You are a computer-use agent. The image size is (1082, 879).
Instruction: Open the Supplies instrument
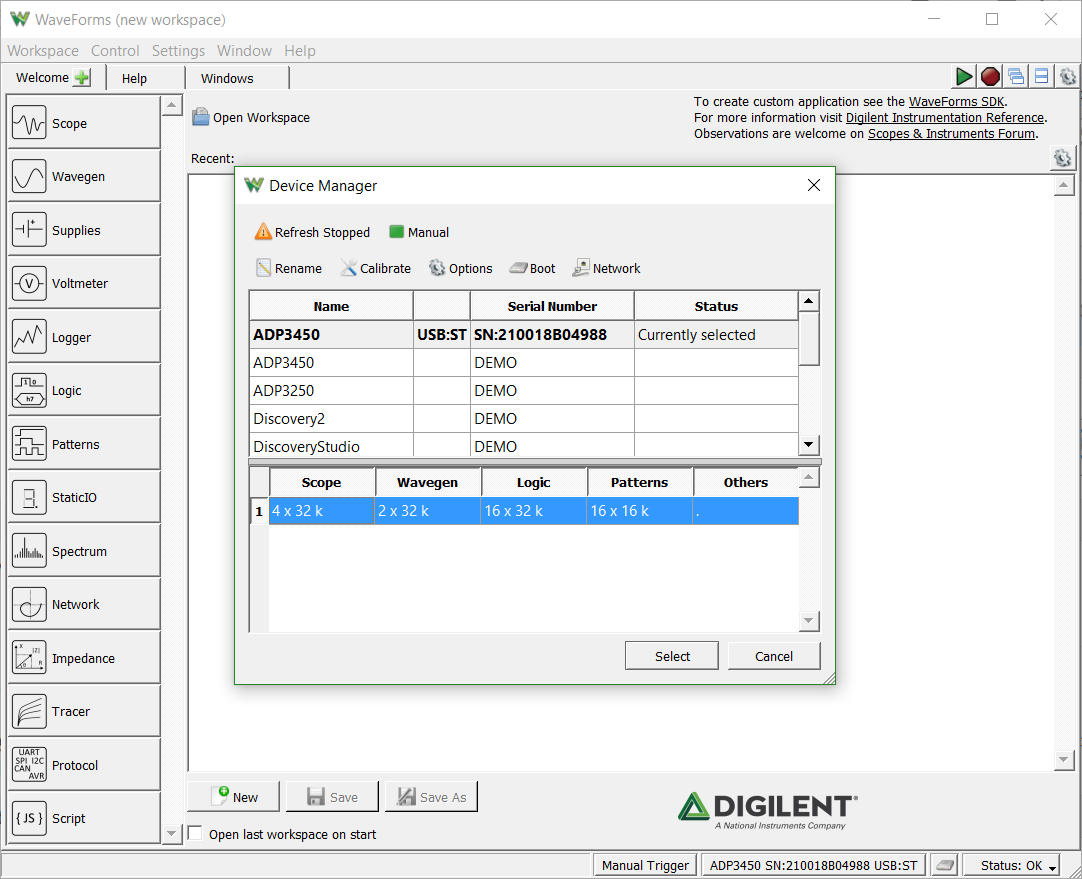[84, 230]
